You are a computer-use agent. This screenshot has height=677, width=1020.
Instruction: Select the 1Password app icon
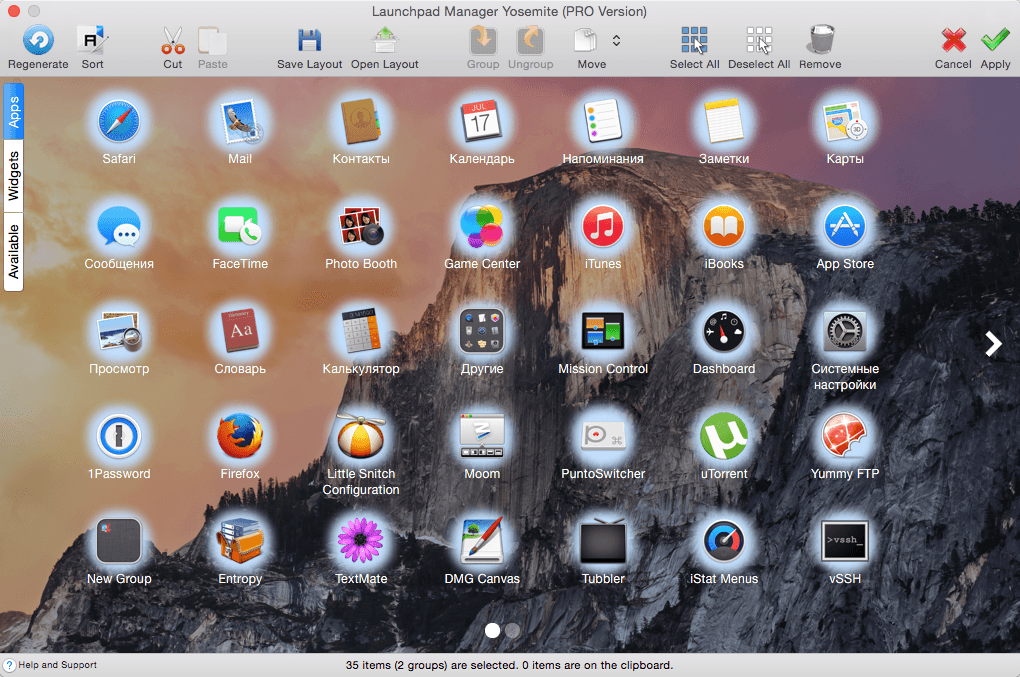tap(118, 436)
